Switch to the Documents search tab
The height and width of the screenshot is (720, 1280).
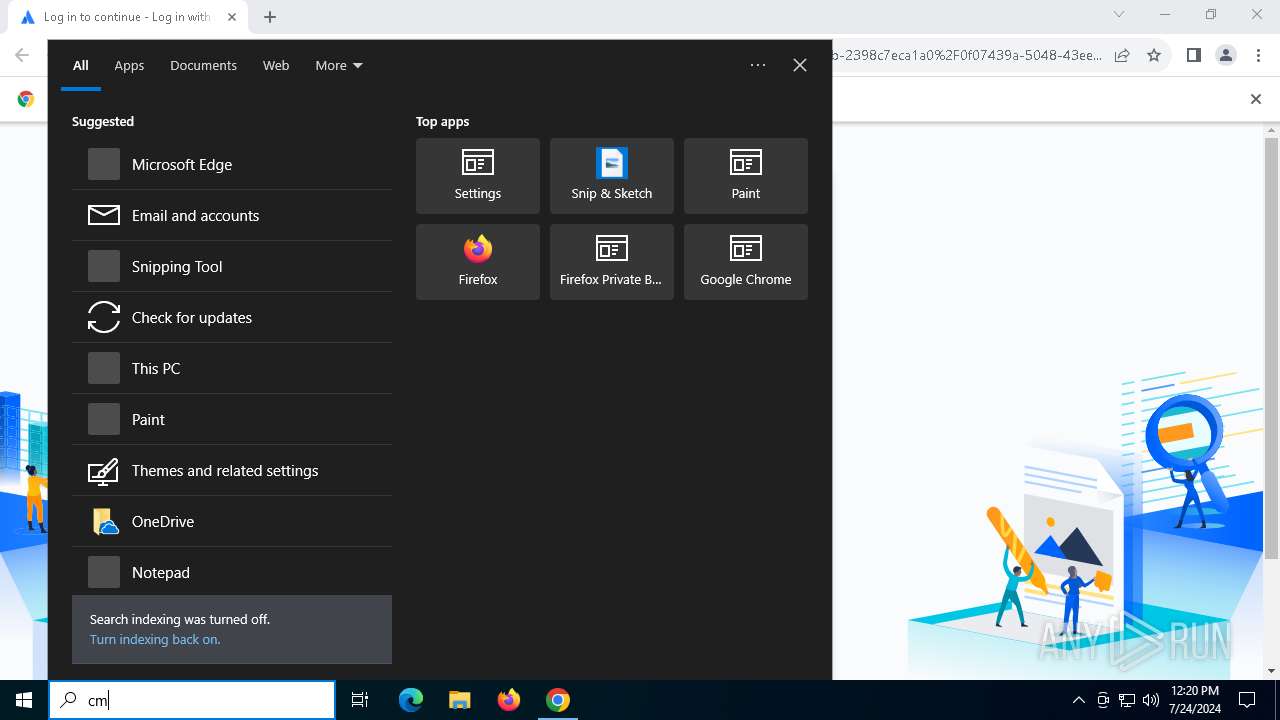203,65
